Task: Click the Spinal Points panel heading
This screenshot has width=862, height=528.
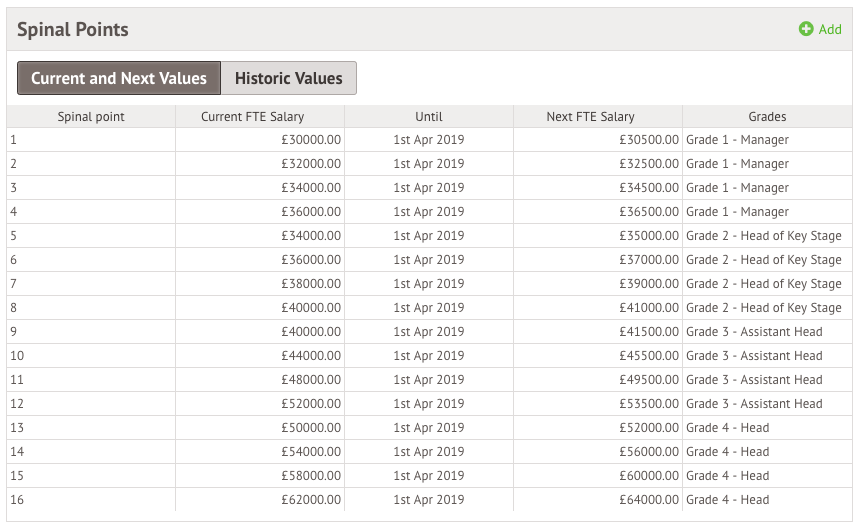Action: pyautogui.click(x=73, y=30)
